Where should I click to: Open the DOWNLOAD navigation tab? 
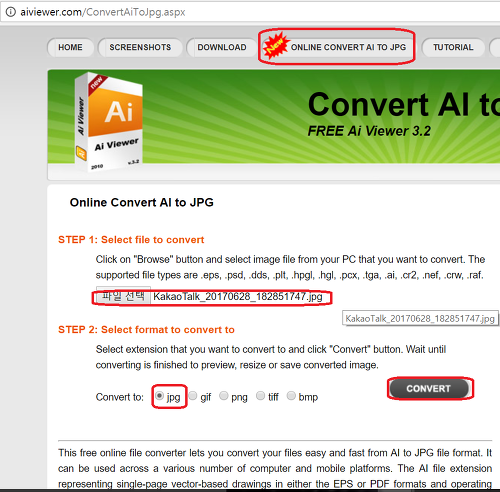tap(222, 47)
